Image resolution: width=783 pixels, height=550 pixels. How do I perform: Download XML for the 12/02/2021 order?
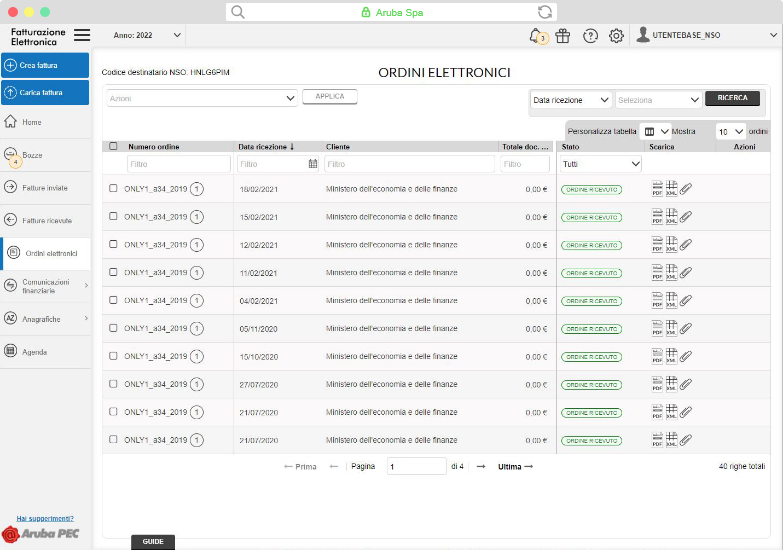click(x=672, y=245)
